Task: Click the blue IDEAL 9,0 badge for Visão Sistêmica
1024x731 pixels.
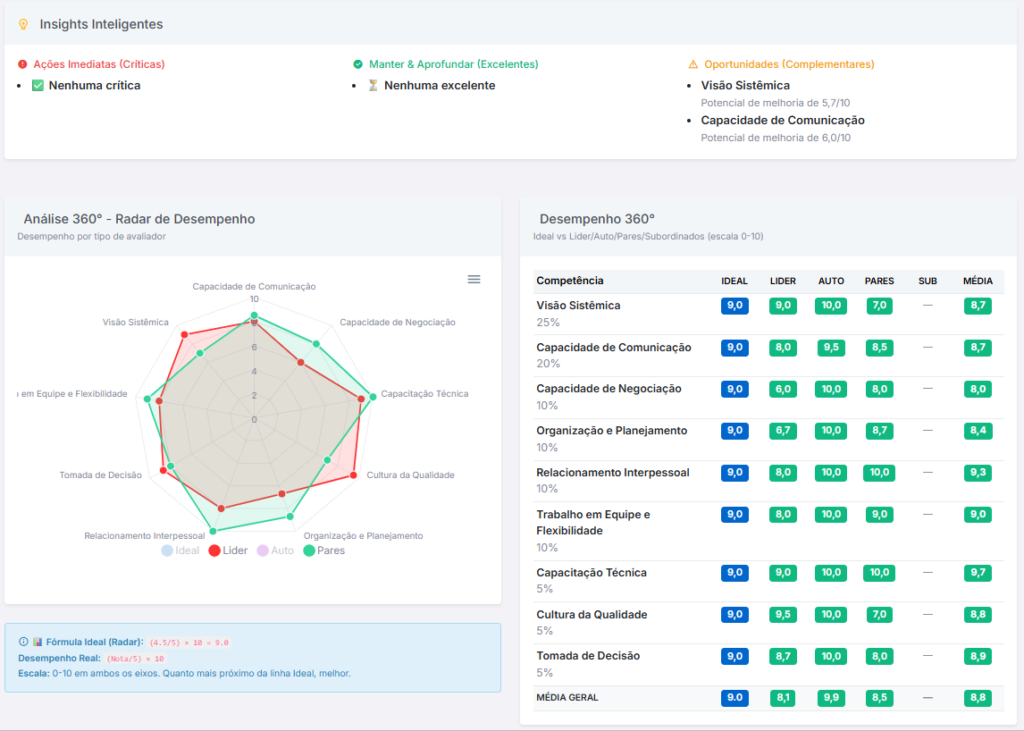Action: point(734,306)
